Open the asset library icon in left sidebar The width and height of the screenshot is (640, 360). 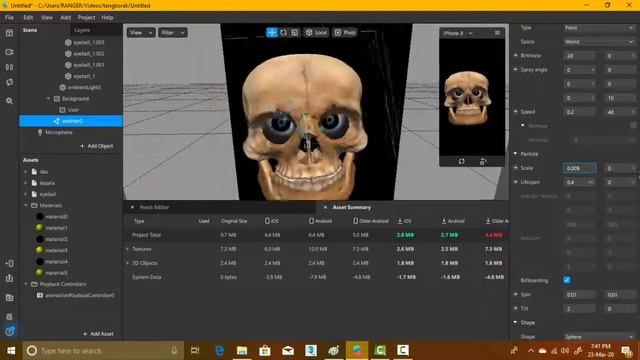click(x=9, y=298)
